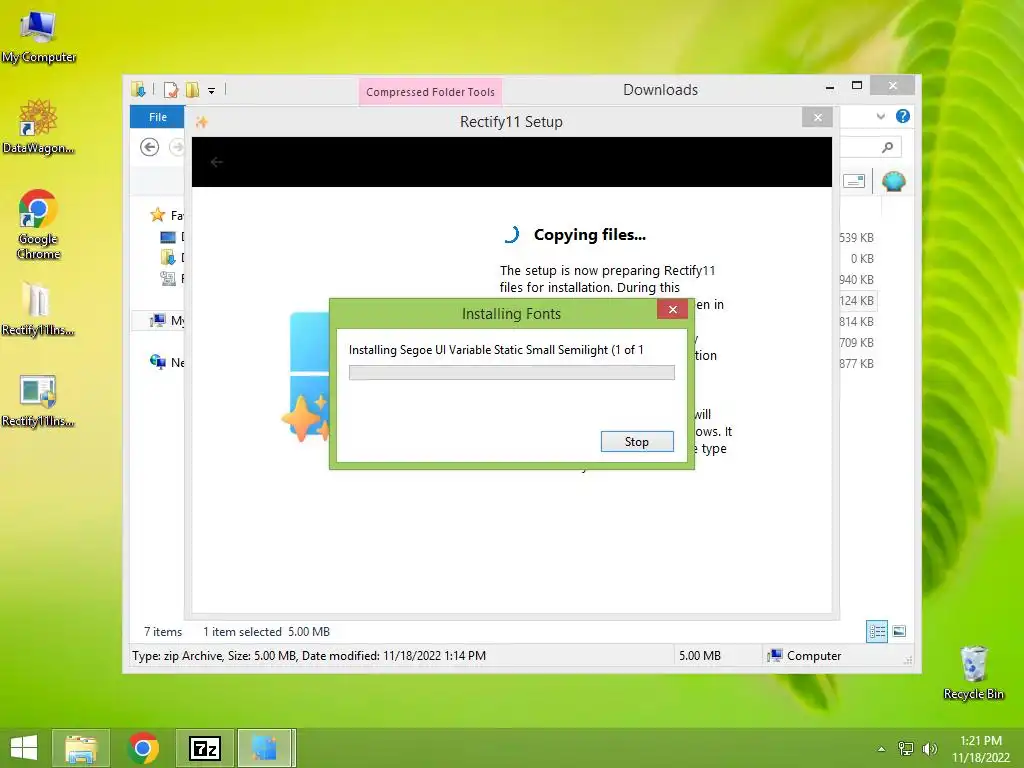Open the volume tray icon
Image resolution: width=1024 pixels, height=768 pixels.
[929, 749]
